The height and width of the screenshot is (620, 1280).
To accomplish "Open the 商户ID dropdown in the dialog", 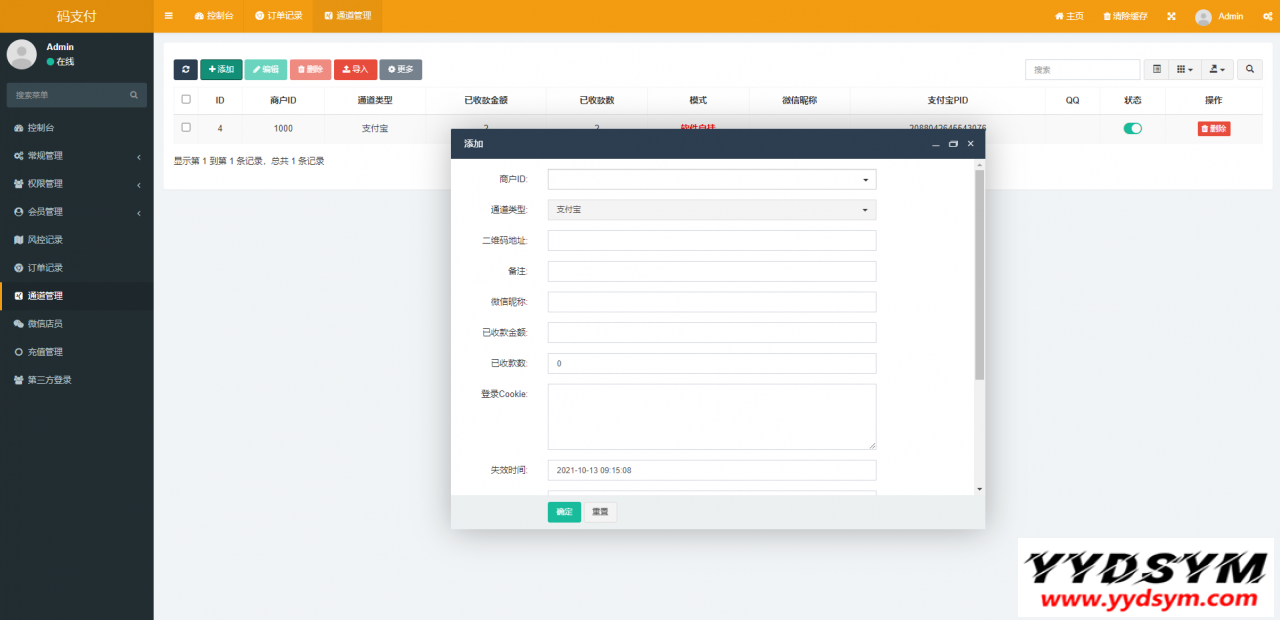I will [711, 180].
